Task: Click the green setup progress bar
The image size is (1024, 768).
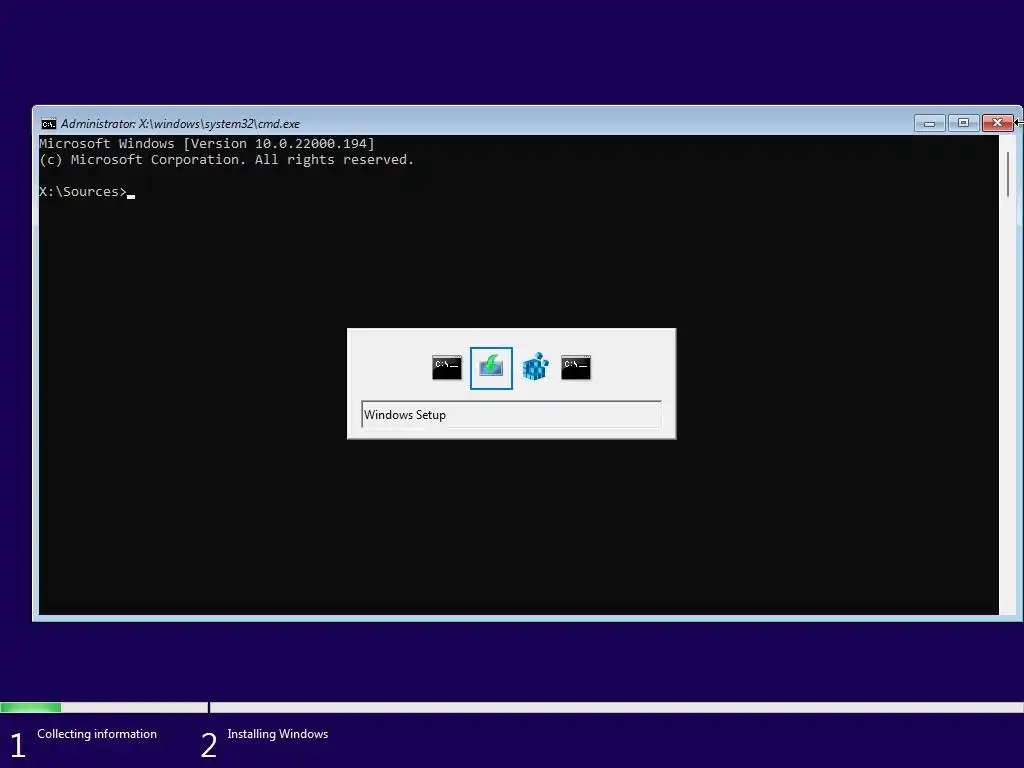Action: pos(31,707)
